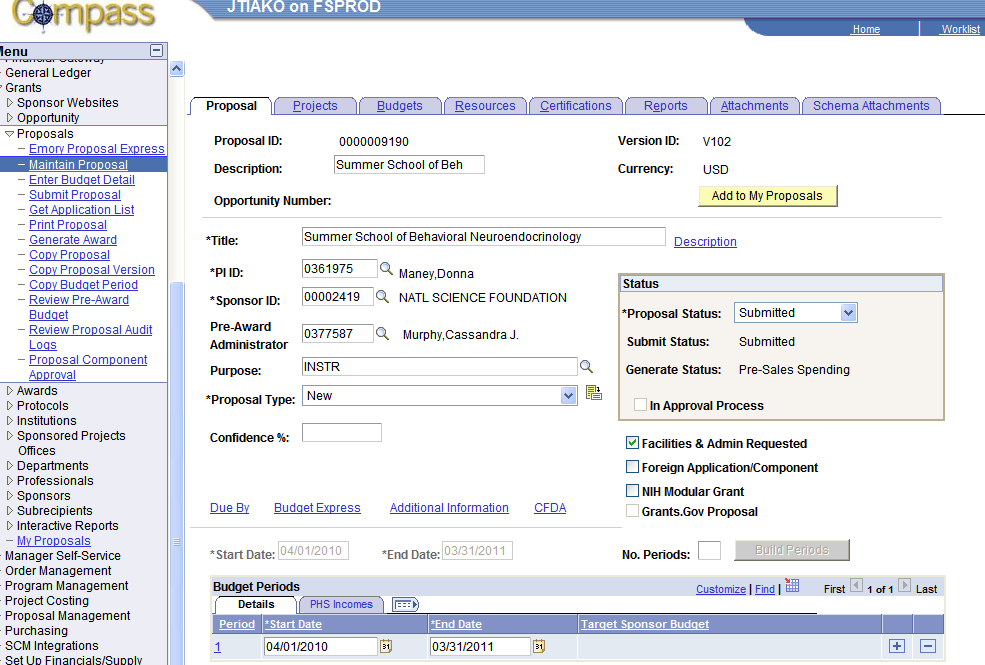Viewport: 985px width, 665px height.
Task: Switch to the Budgets tab
Action: pos(400,105)
